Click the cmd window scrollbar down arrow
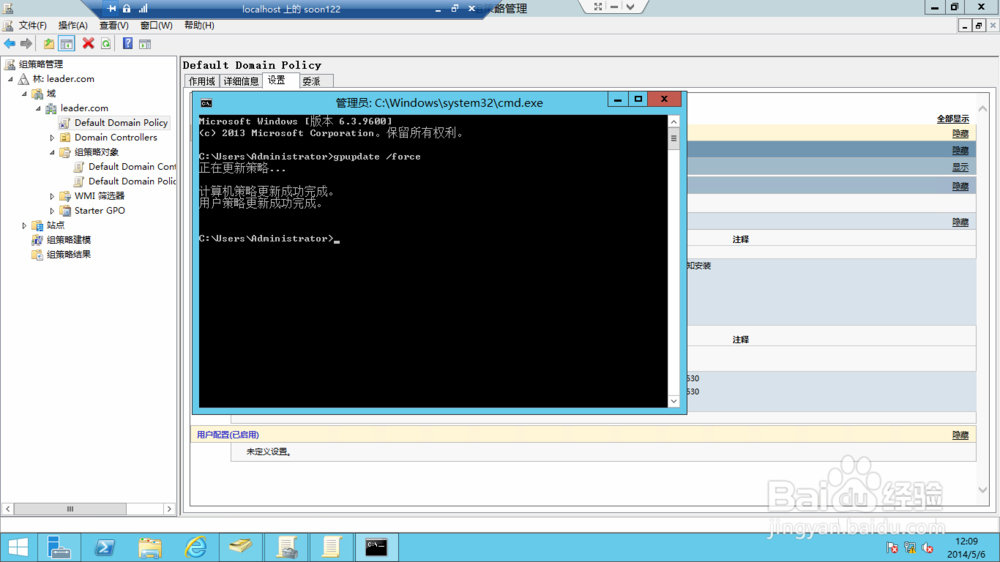 coord(673,401)
